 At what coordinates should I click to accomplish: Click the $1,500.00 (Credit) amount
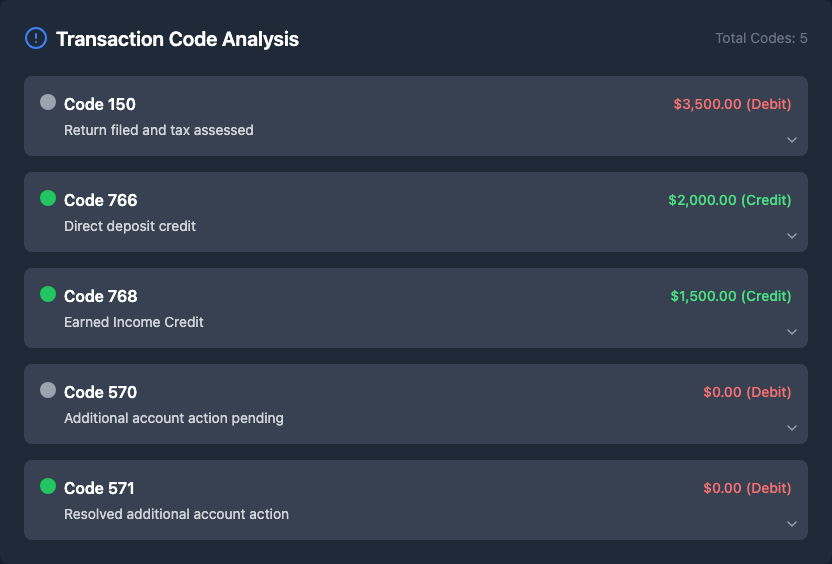tap(731, 296)
